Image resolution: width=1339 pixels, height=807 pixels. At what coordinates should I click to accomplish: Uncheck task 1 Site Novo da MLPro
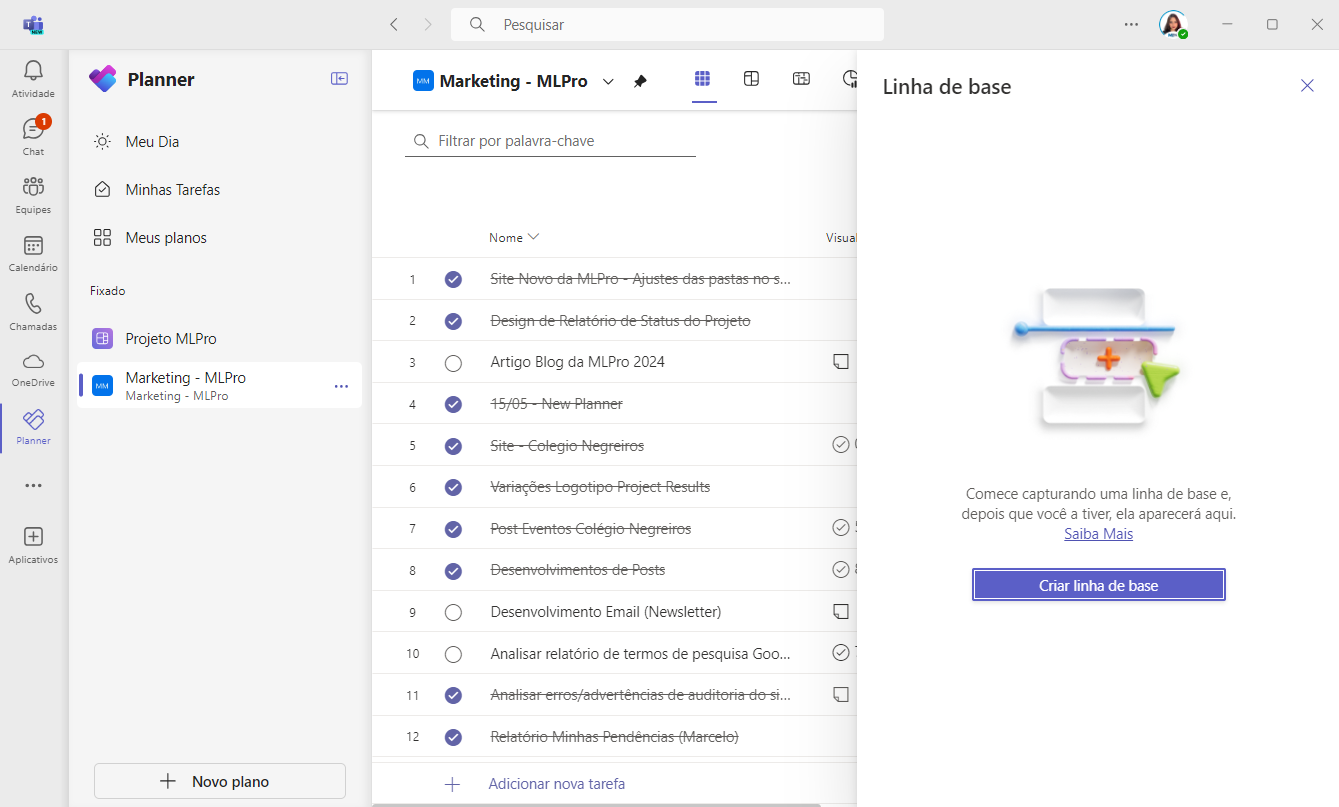pyautogui.click(x=453, y=279)
